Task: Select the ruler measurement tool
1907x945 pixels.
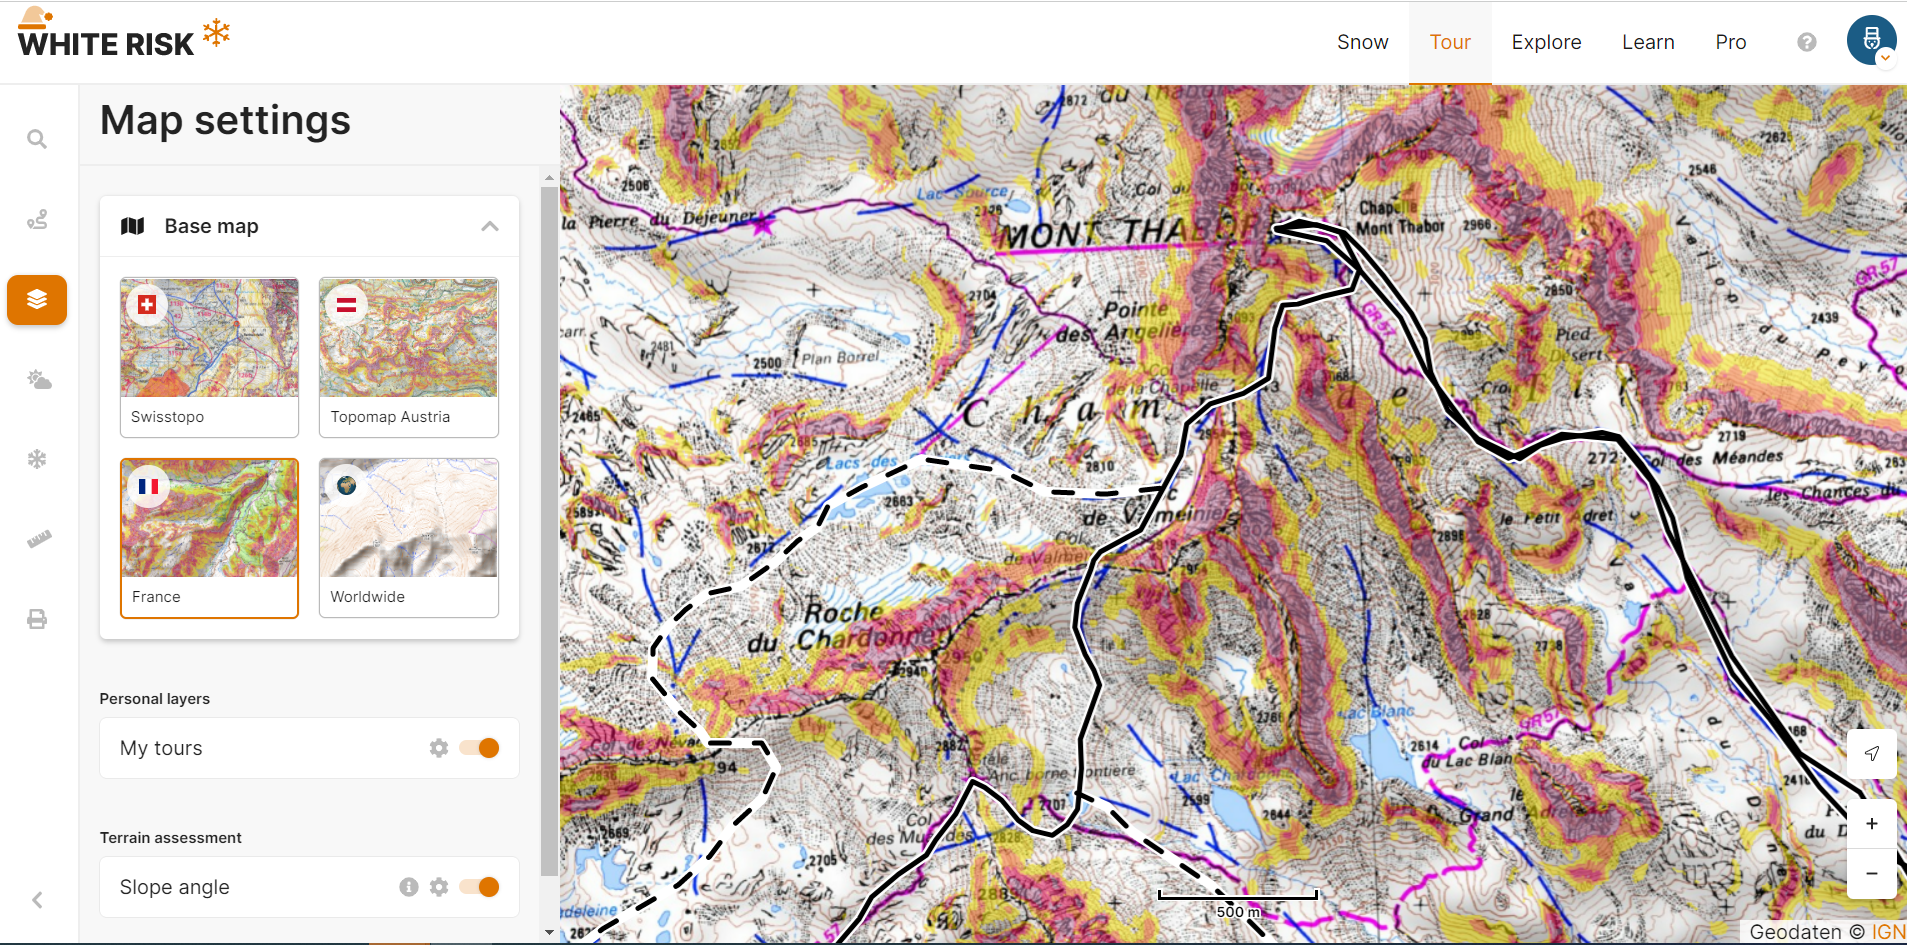Action: pos(38,540)
